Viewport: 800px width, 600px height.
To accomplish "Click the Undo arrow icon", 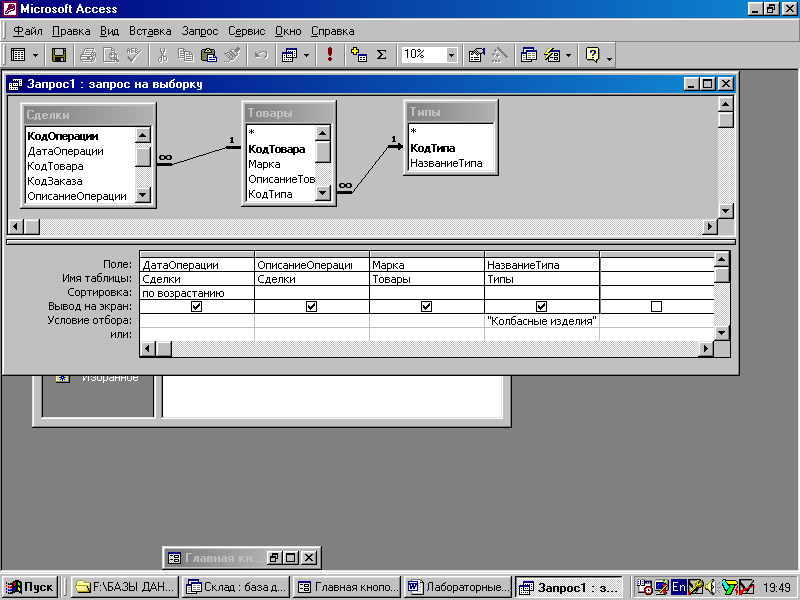I will coord(261,55).
